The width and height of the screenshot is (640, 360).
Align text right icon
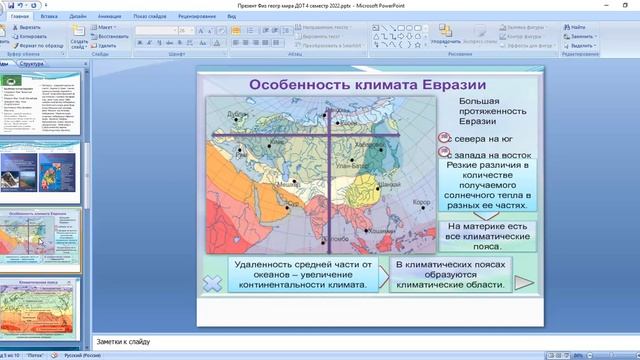256,43
